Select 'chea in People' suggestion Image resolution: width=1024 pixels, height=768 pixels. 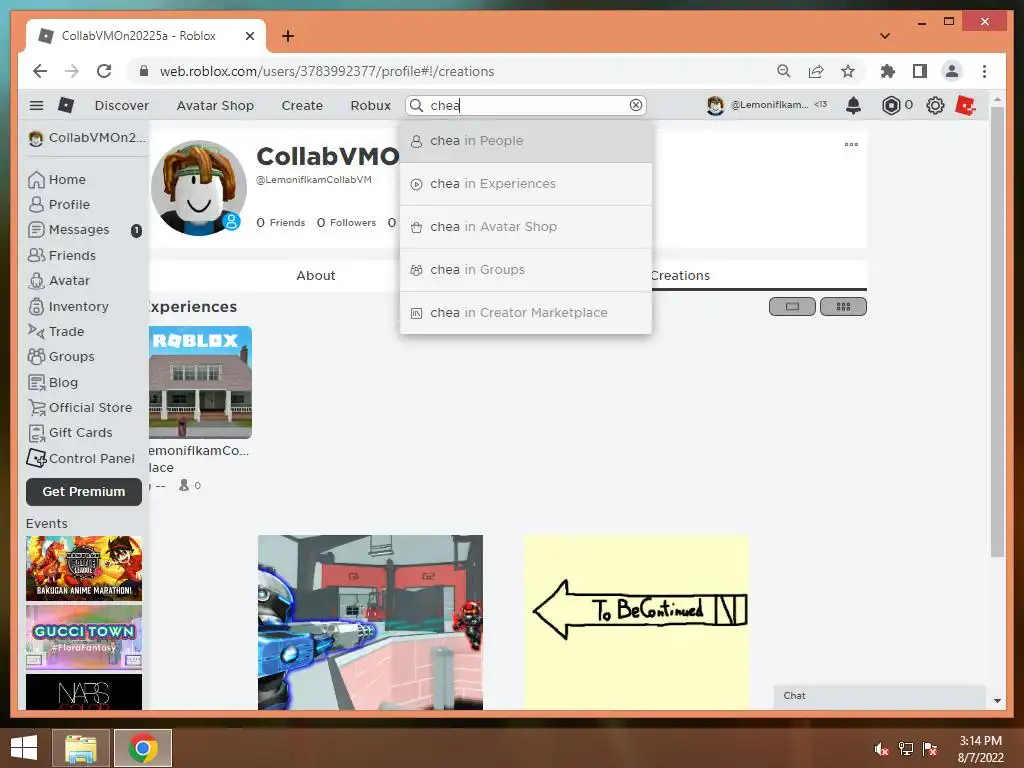(526, 140)
